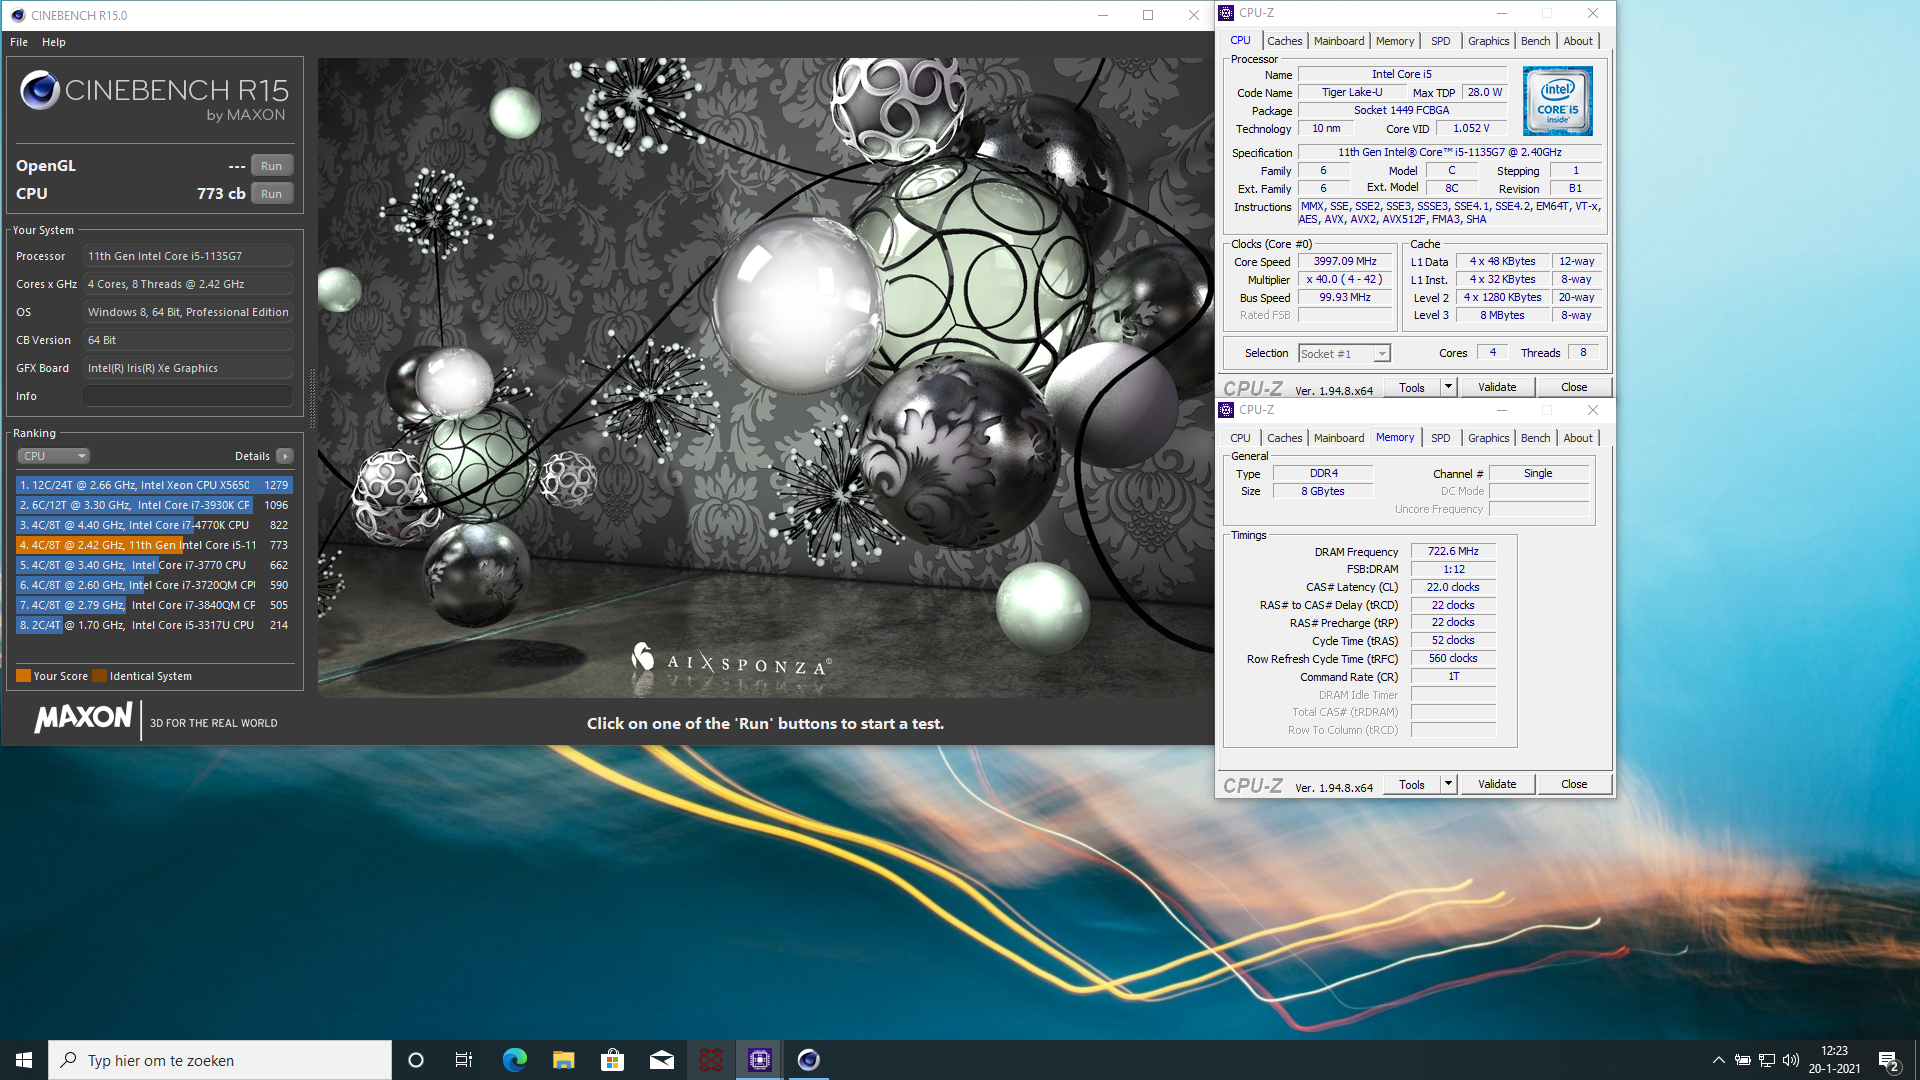Screen dimensions: 1920x1080
Task: Click Close button in top CPU-Z window
Action: tap(1574, 388)
